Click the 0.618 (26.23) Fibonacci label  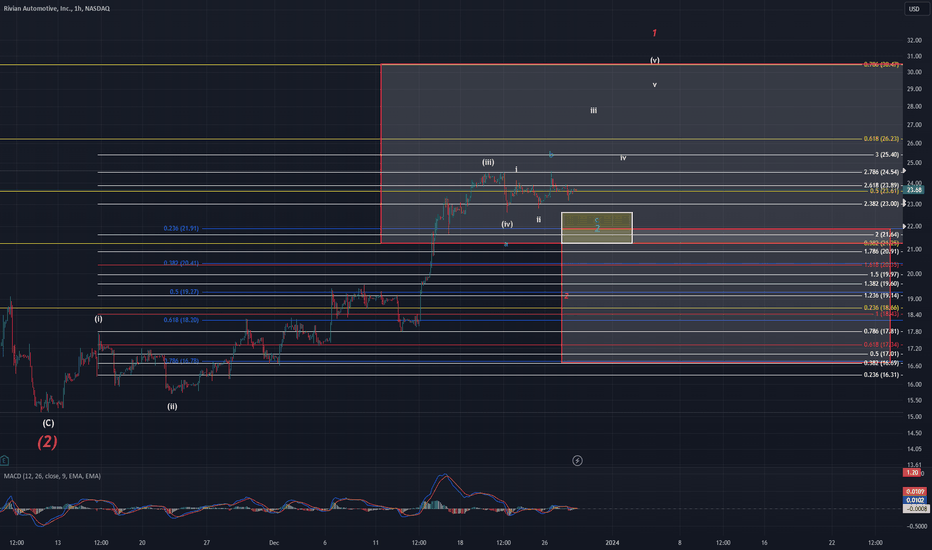coord(881,139)
